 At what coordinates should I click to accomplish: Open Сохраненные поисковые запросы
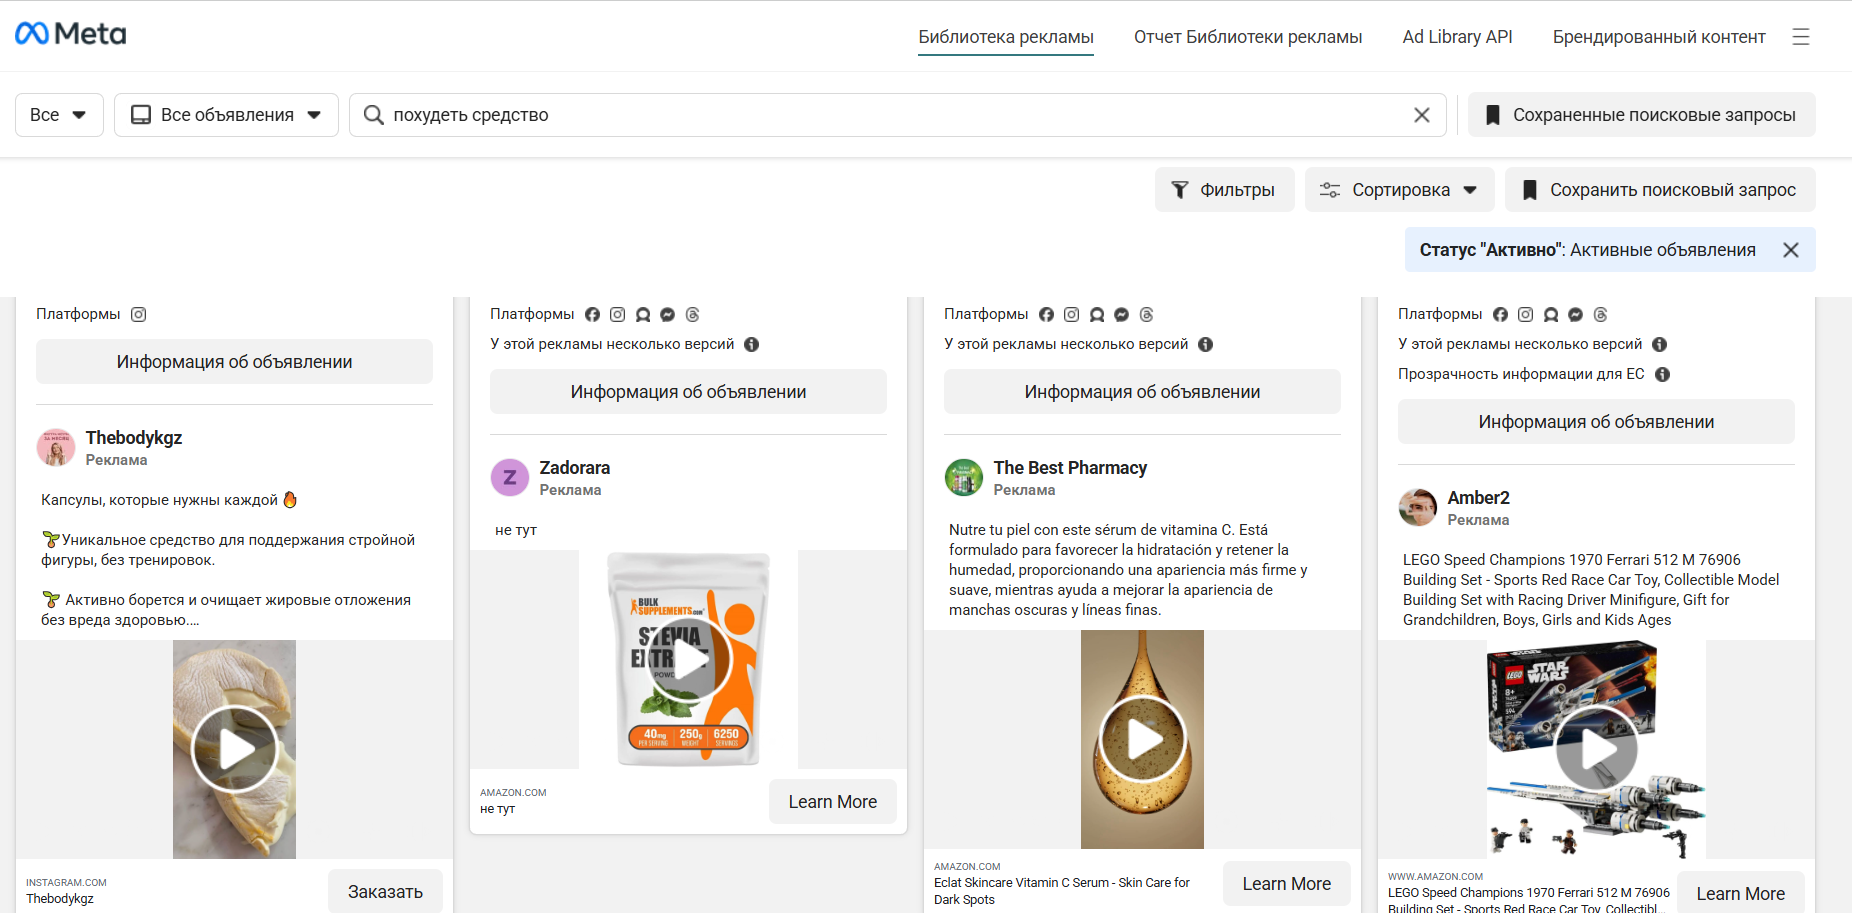point(1641,115)
